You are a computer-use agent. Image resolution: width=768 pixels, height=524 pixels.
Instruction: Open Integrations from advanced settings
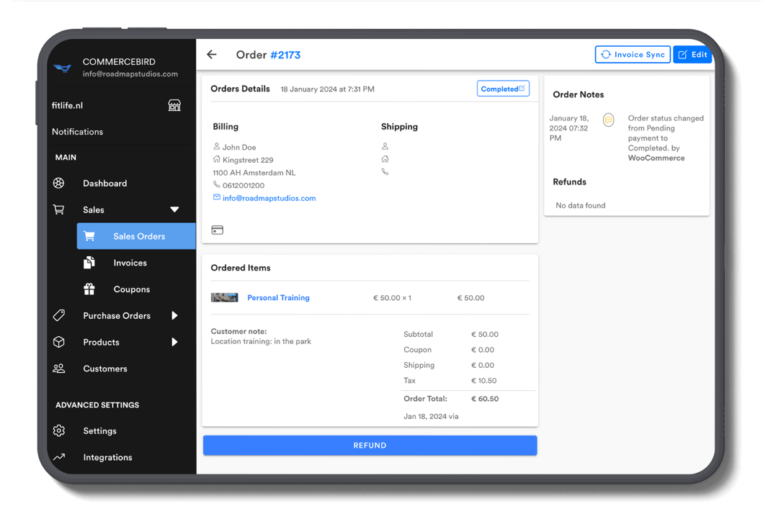click(x=107, y=458)
